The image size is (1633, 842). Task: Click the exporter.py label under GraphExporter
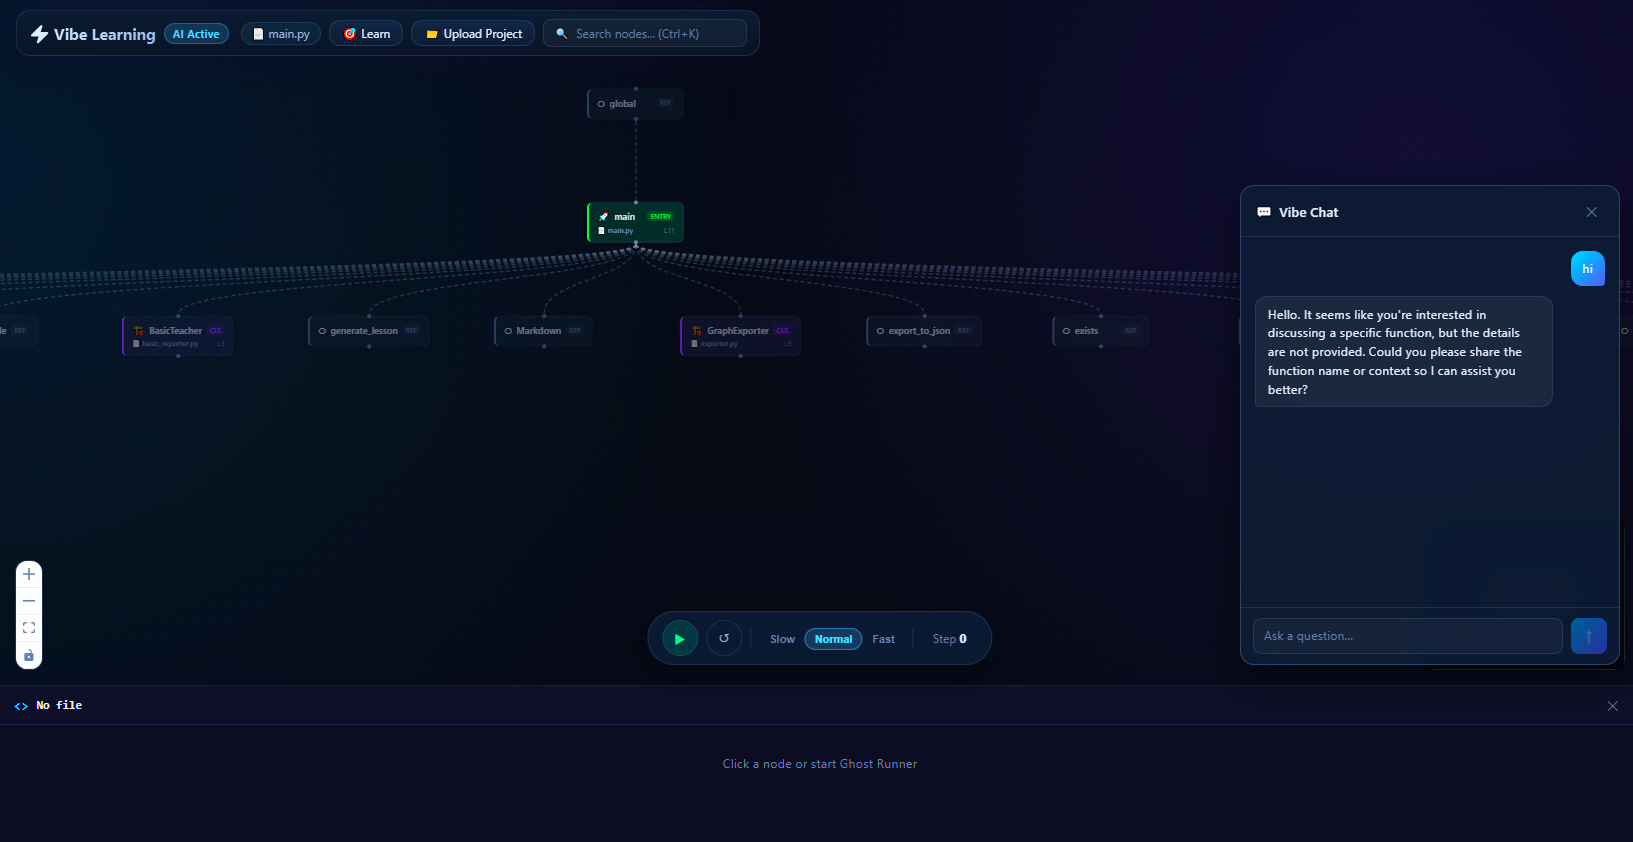pos(719,344)
